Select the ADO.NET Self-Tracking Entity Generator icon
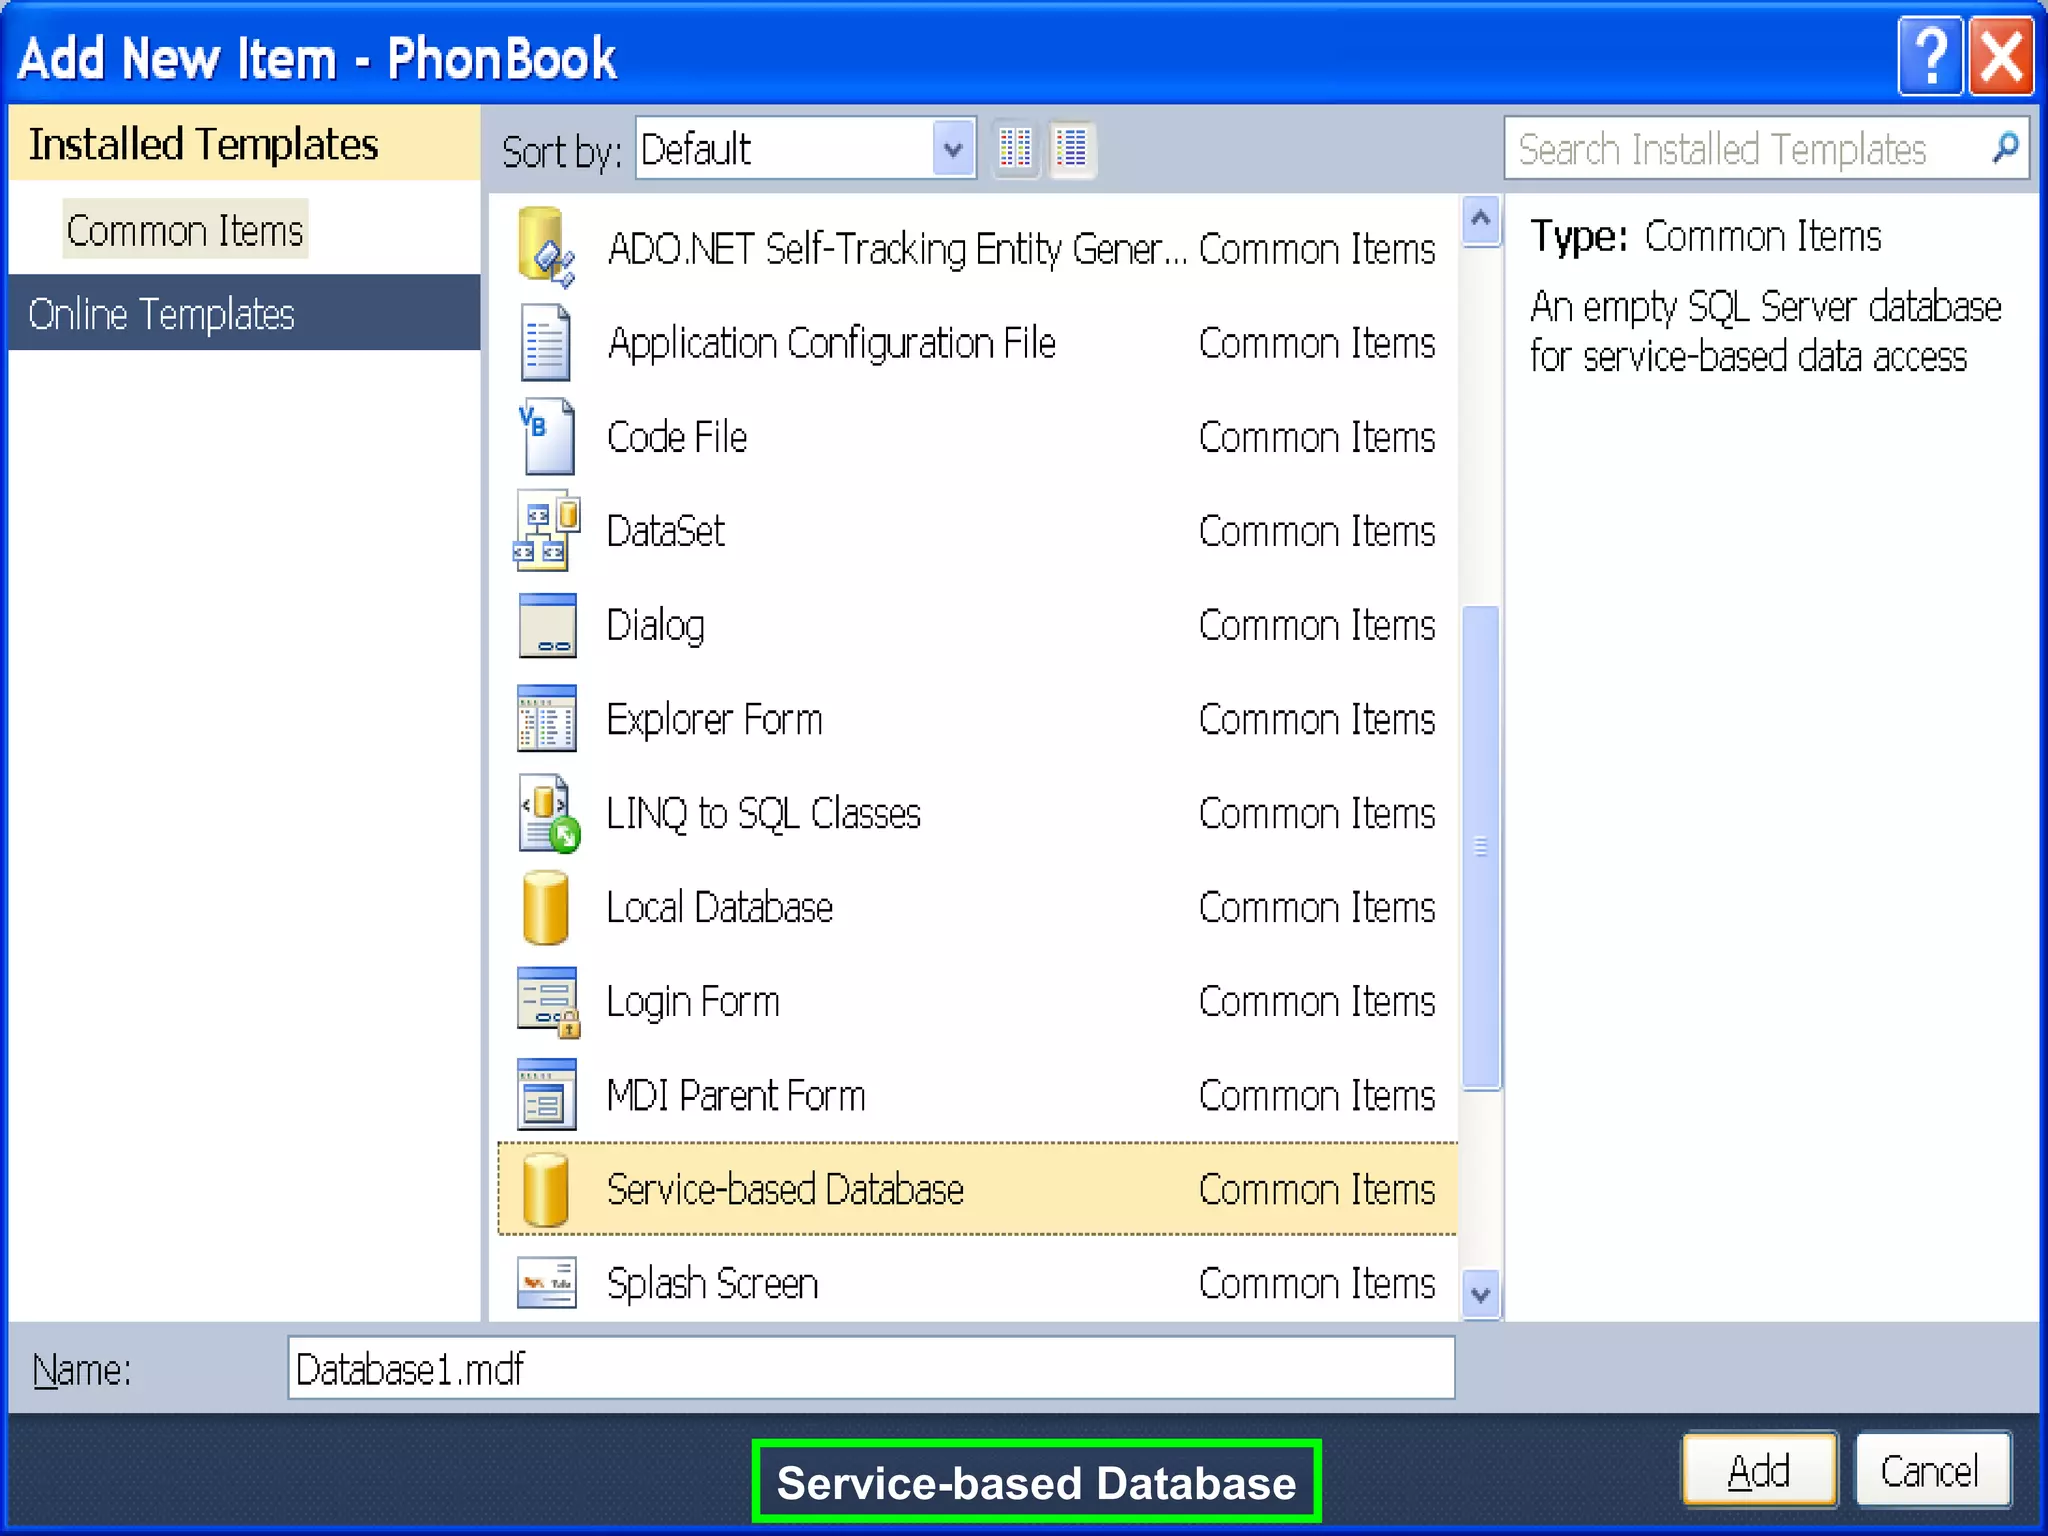Viewport: 2048px width, 1536px height. pos(546,247)
